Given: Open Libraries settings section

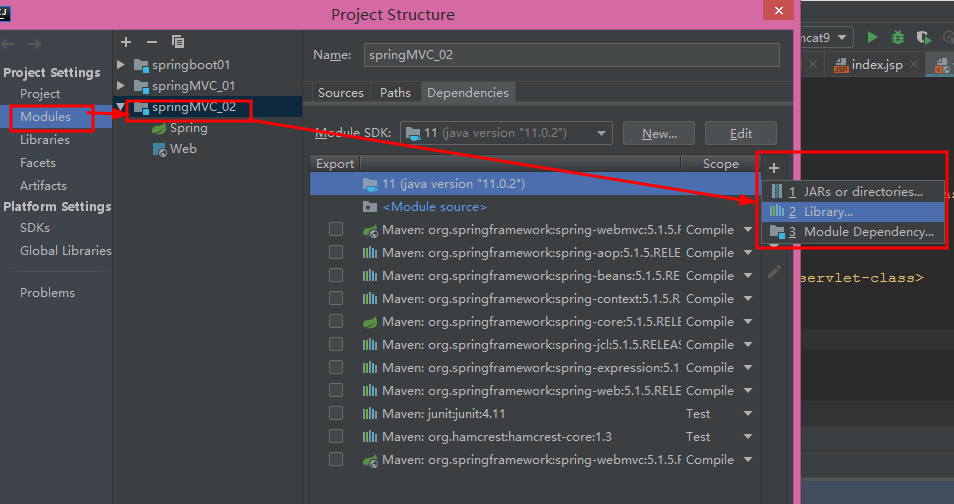Looking at the screenshot, I should click(44, 140).
